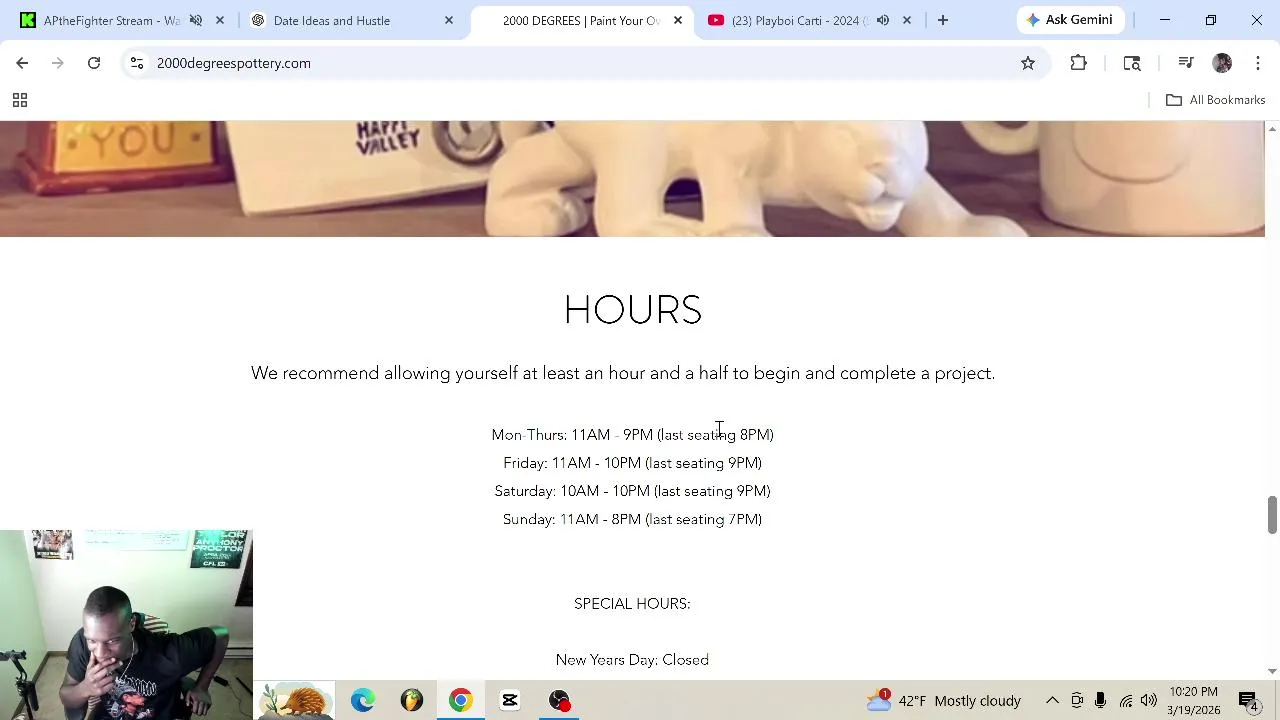Screen dimensions: 1280x720
Task: Switch to Date Ideas and Hustle tab
Action: pyautogui.click(x=331, y=20)
